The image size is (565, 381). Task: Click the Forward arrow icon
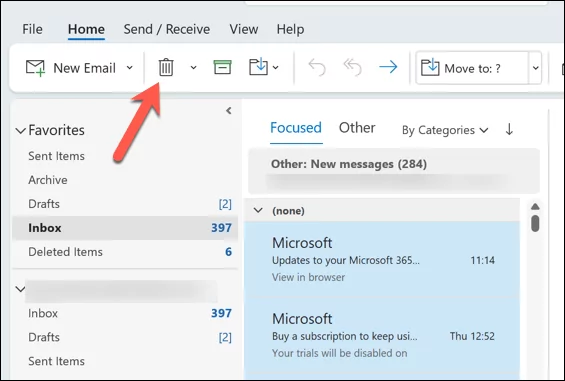click(x=388, y=67)
